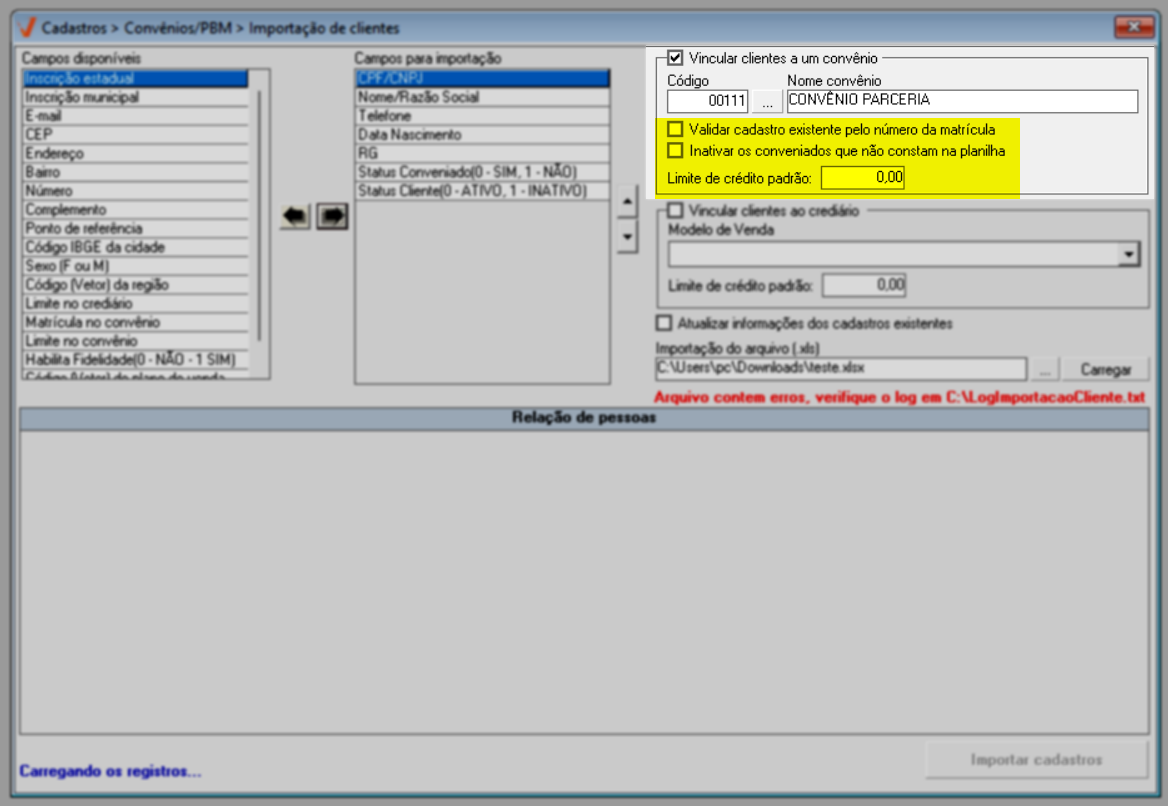The width and height of the screenshot is (1168, 806).
Task: Select Inscrição estadual in available fields
Action: click(136, 78)
